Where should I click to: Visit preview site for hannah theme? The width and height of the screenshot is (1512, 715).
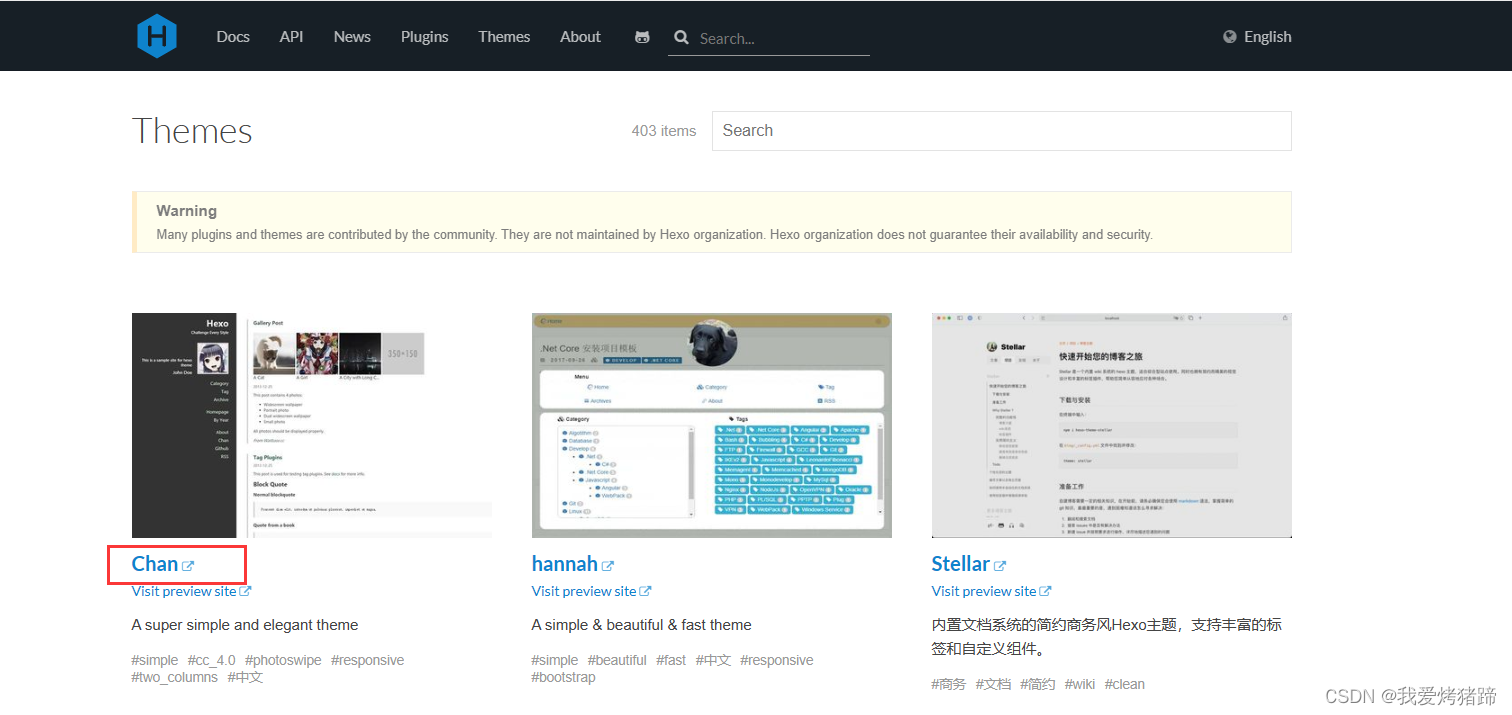[584, 591]
